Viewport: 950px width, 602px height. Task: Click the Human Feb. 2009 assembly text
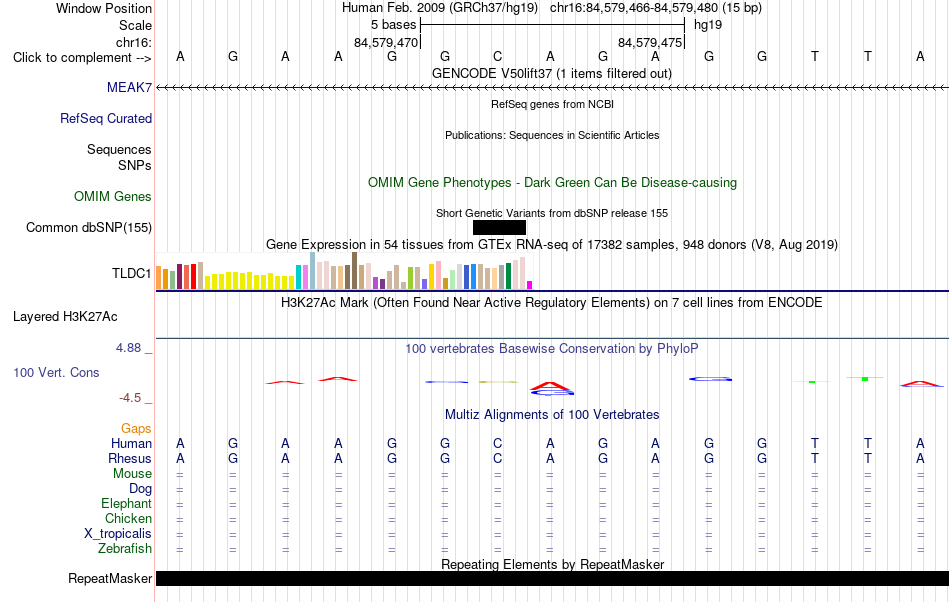(x=440, y=8)
